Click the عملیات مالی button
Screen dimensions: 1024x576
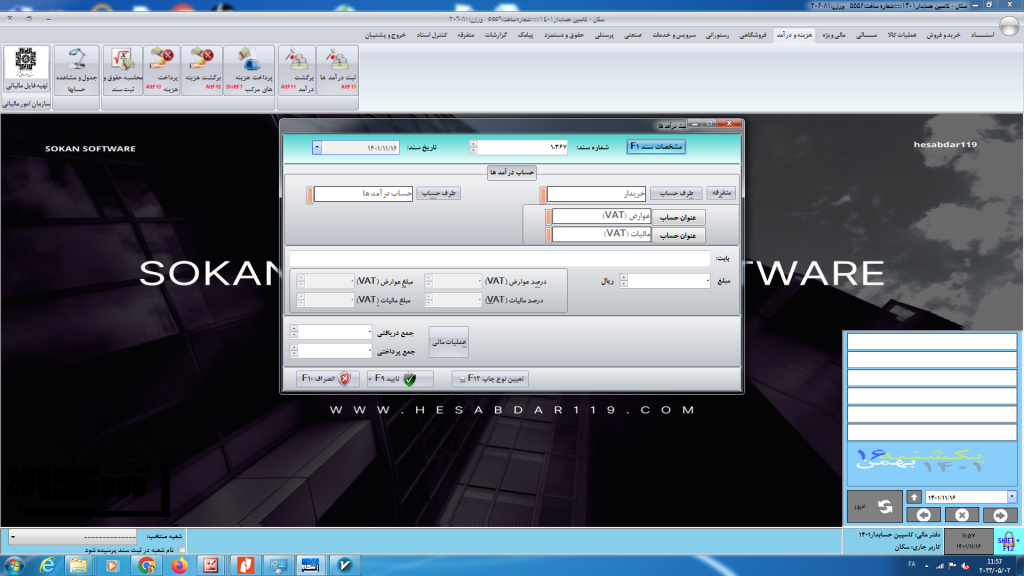[x=449, y=342]
